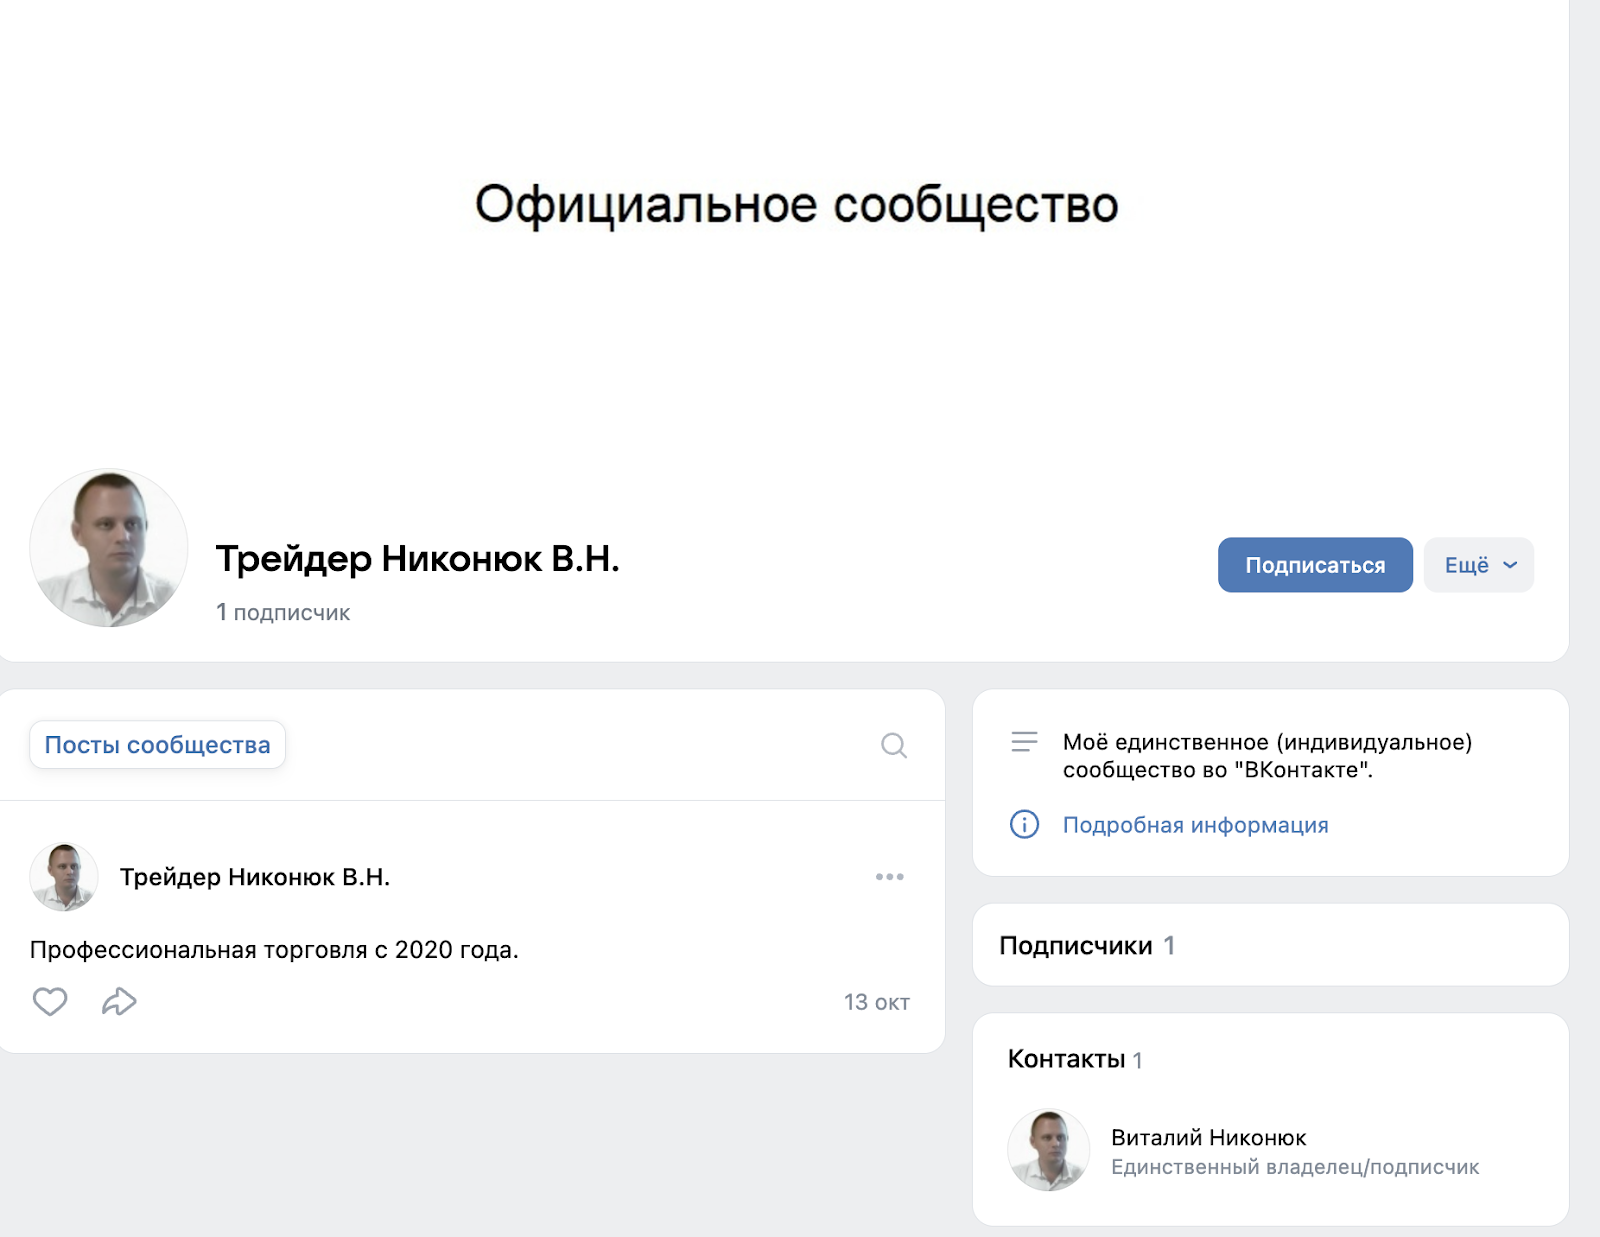The height and width of the screenshot is (1237, 1600).
Task: Expand the Ещё chevron arrow
Action: (x=1508, y=565)
